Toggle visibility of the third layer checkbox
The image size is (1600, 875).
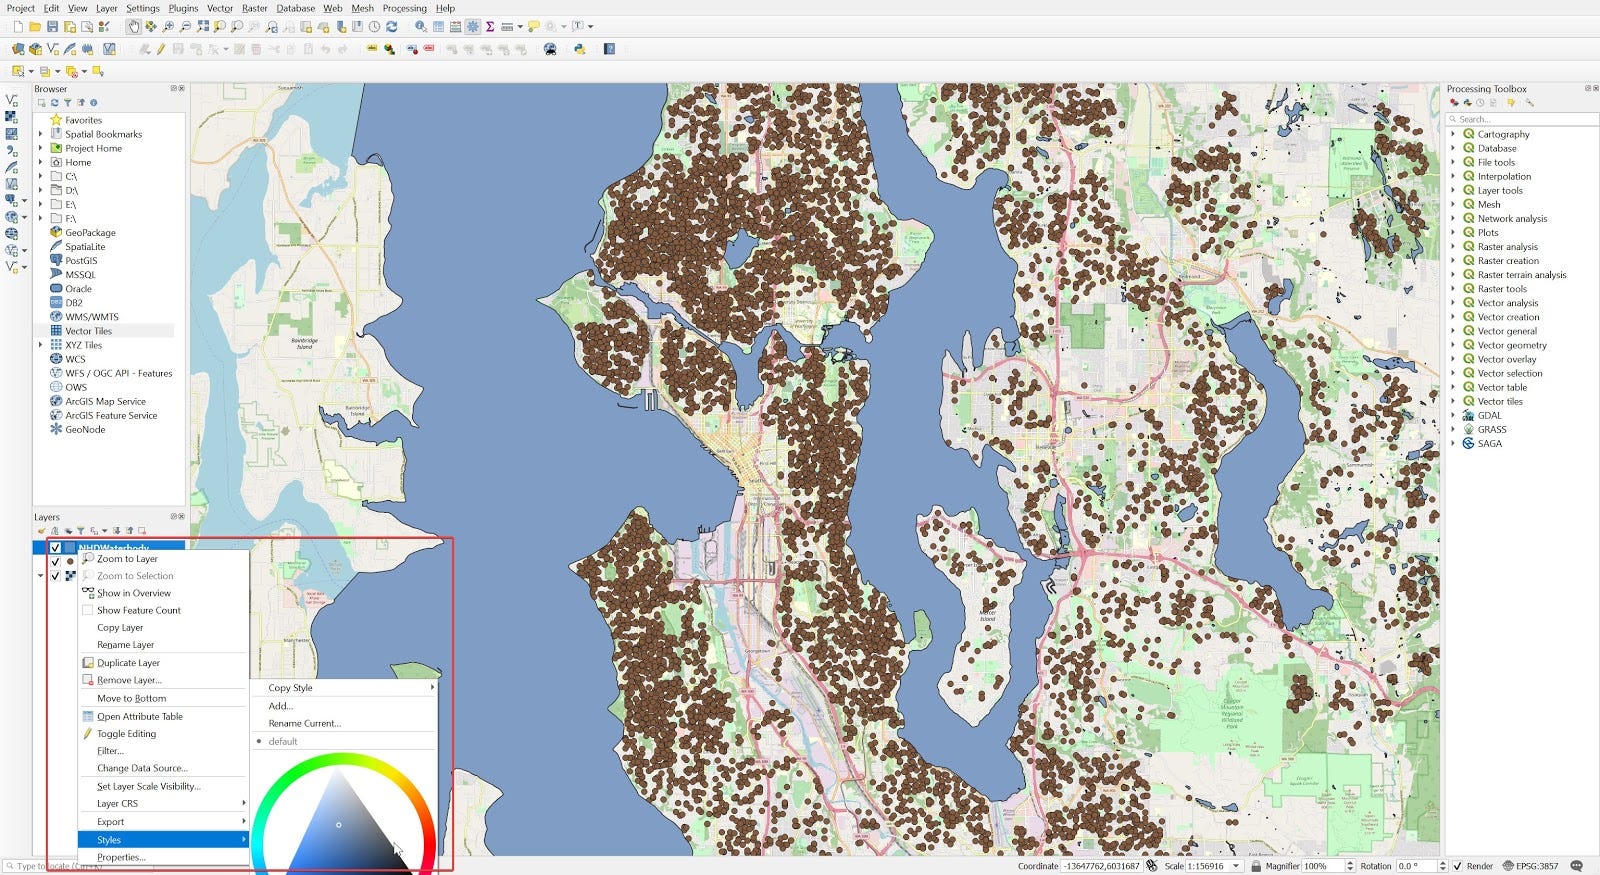(55, 576)
